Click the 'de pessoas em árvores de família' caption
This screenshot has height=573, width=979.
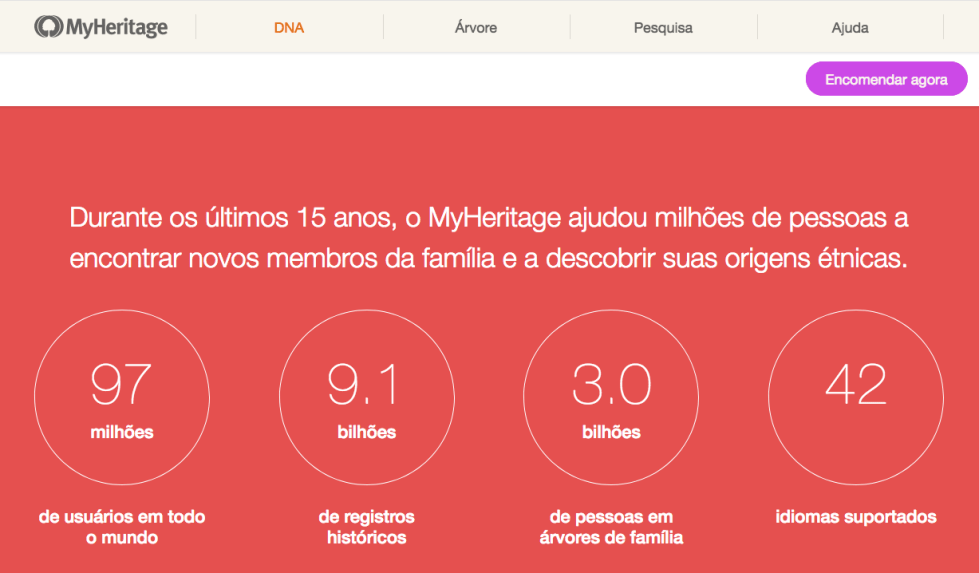tap(611, 527)
